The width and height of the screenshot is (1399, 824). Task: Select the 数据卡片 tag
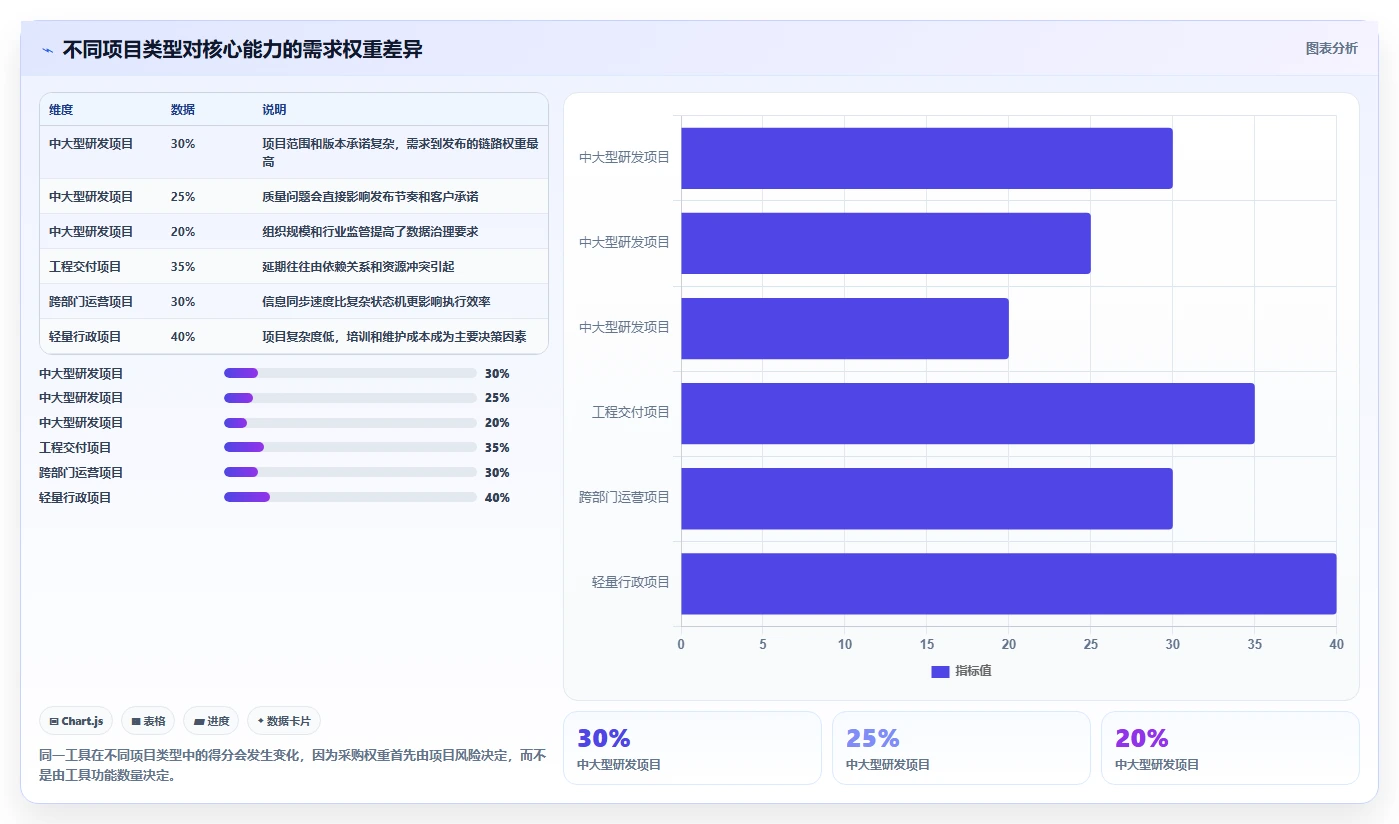(284, 721)
